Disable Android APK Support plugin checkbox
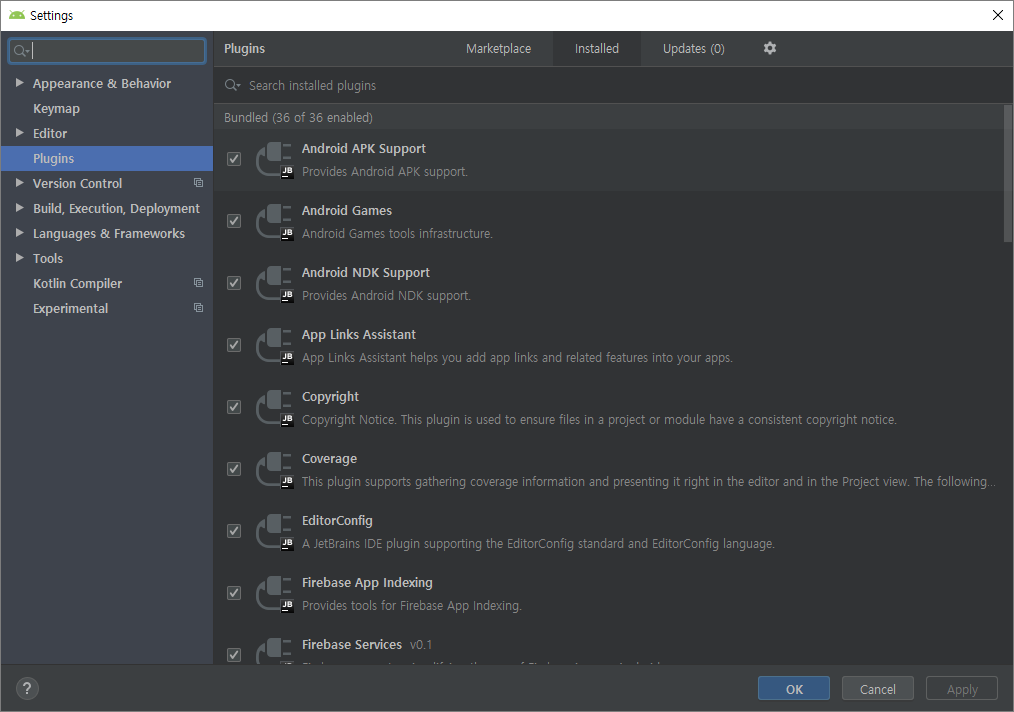1014x712 pixels. pyautogui.click(x=234, y=159)
